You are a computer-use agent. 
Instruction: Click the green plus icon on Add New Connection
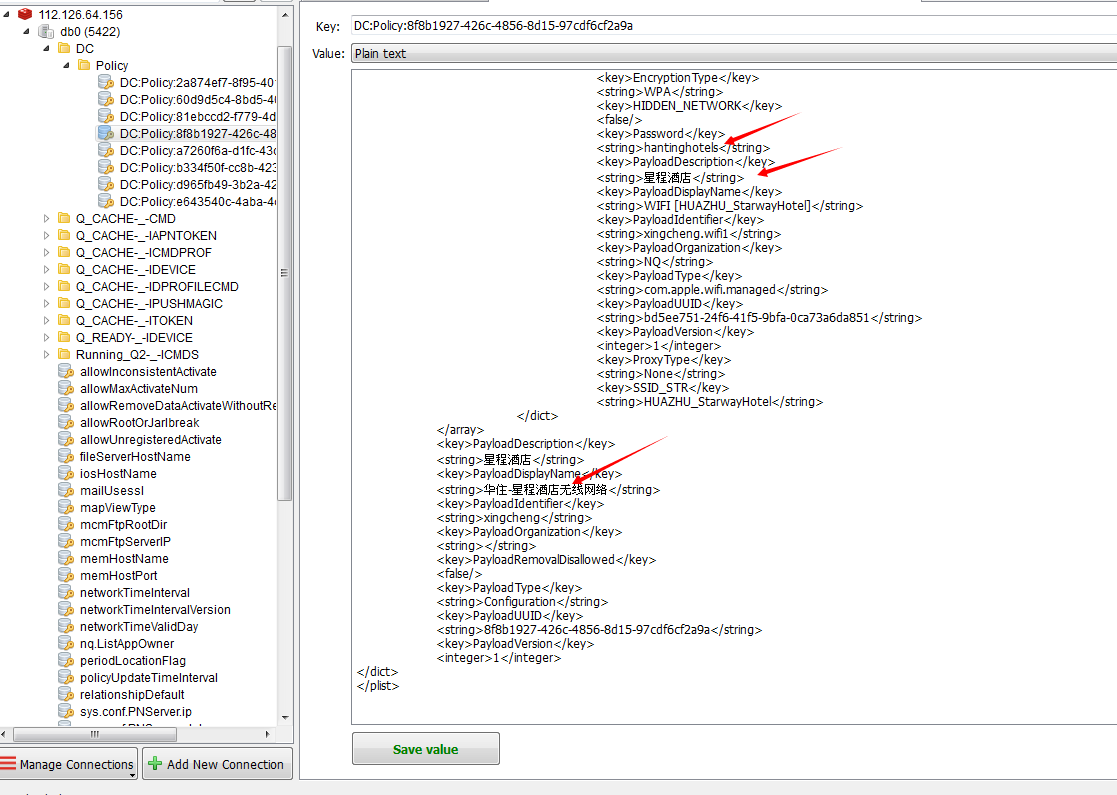point(155,764)
